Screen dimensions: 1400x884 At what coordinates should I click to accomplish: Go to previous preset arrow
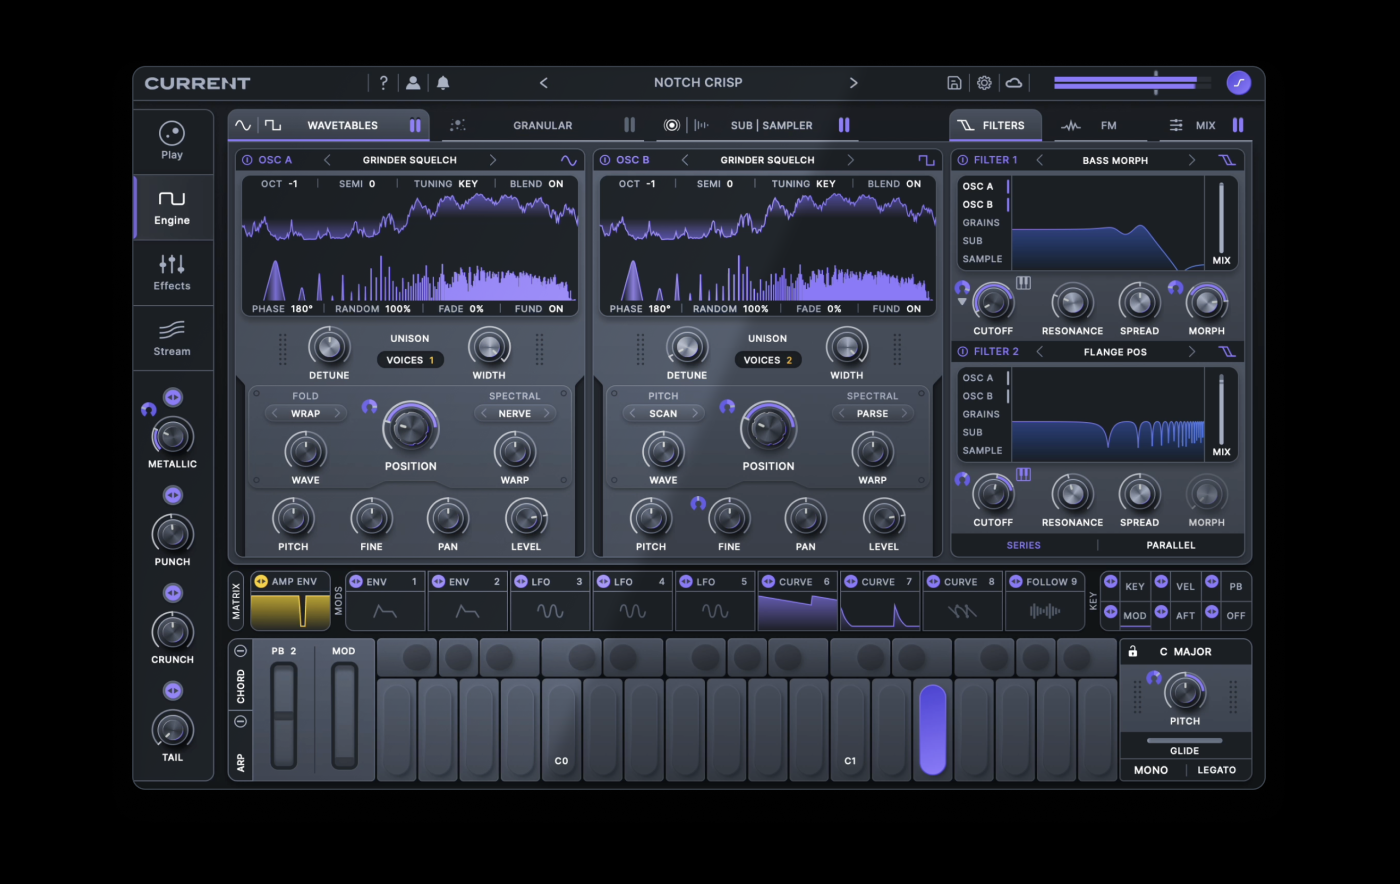(544, 83)
